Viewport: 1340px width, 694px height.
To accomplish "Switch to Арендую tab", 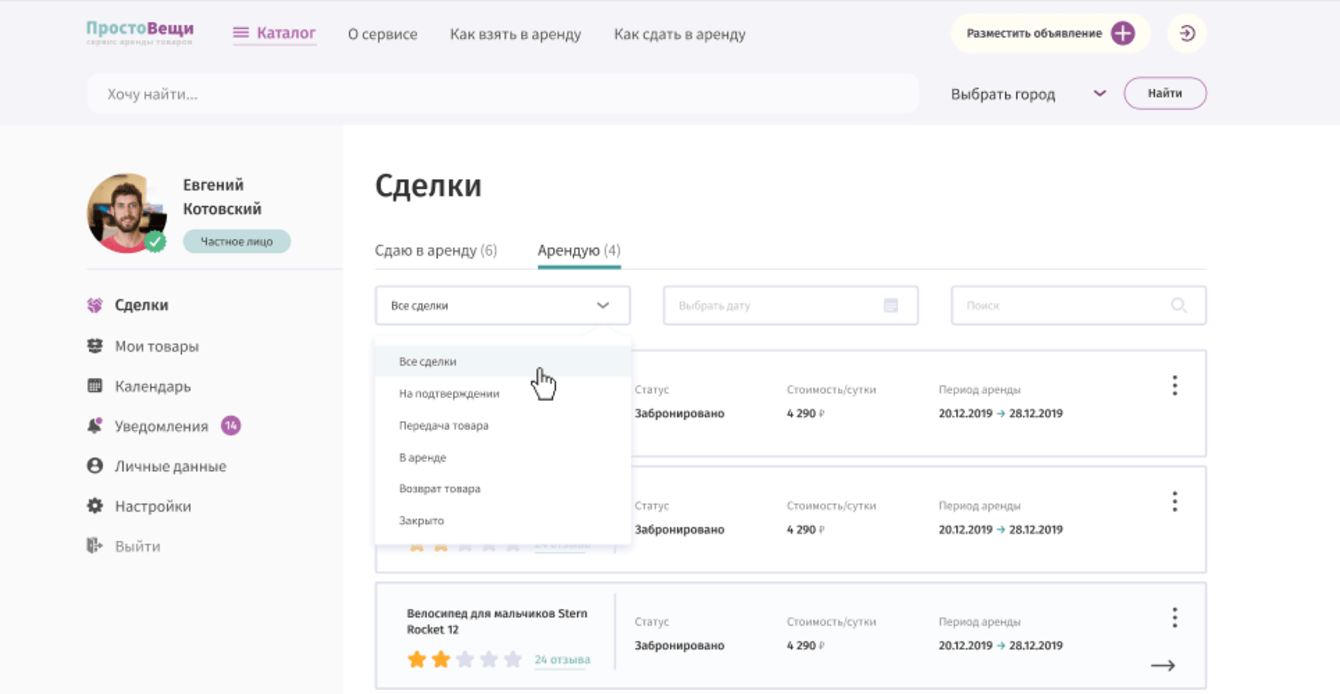I will (x=579, y=250).
